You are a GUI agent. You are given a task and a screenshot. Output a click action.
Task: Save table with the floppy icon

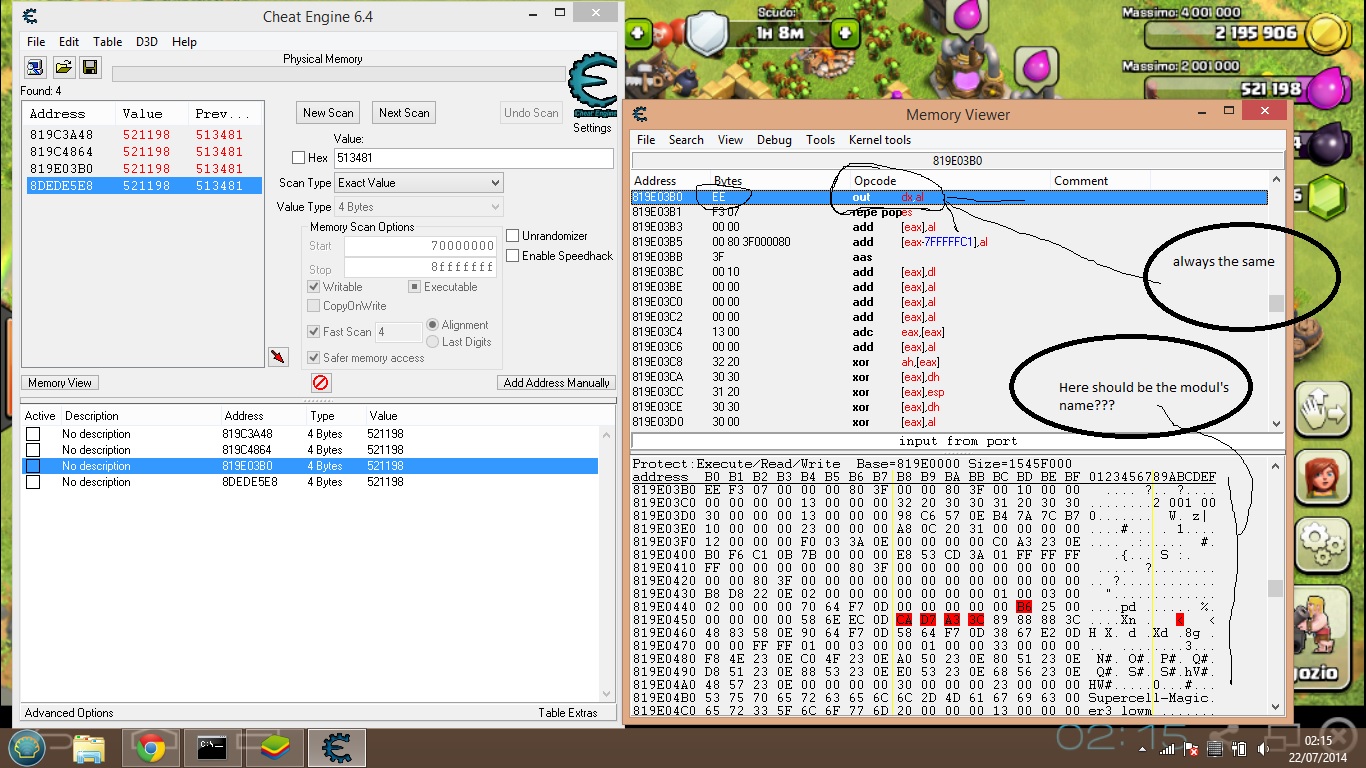(90, 67)
